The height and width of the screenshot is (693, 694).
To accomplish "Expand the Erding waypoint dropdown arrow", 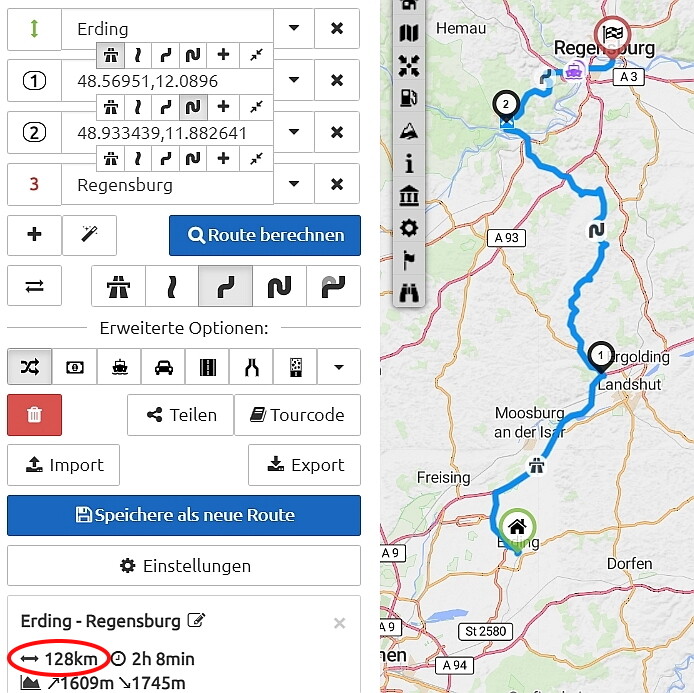I will coord(294,28).
